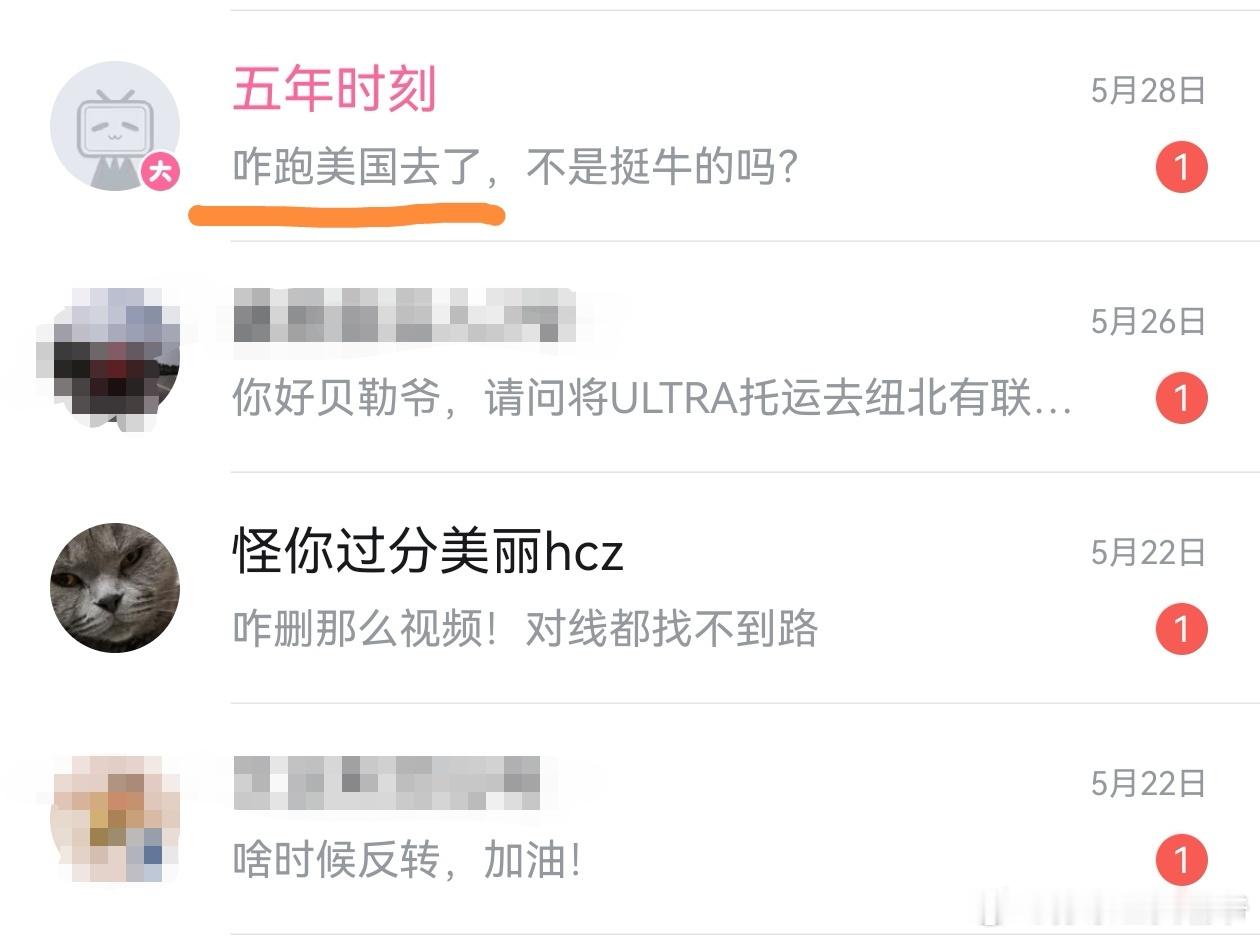Open the gray cat avatar of 怪你过分美丽hcz

[115, 588]
